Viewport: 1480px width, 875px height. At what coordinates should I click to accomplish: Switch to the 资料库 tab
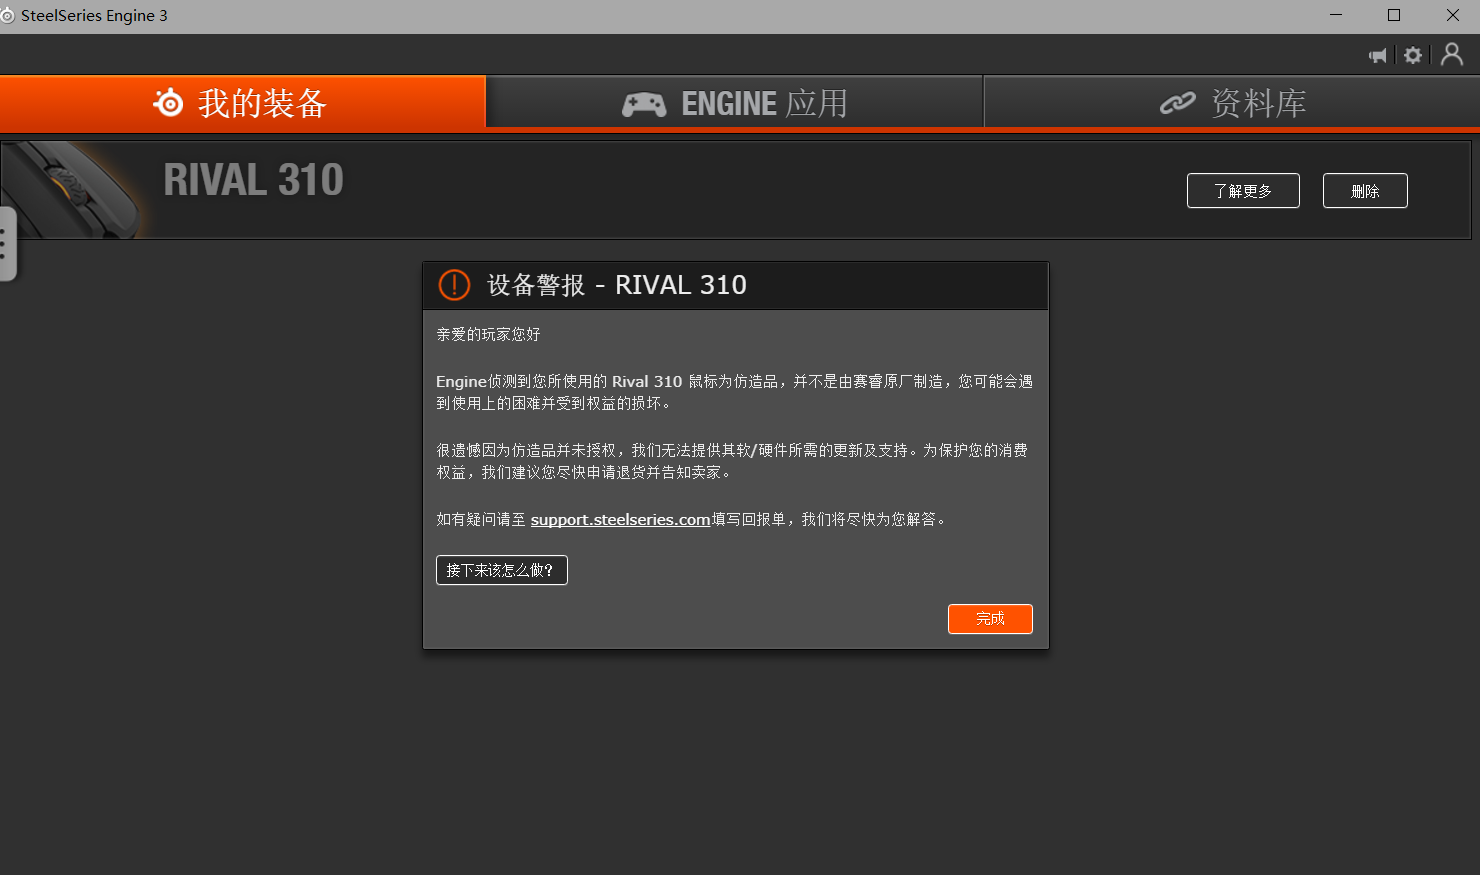coord(1233,102)
